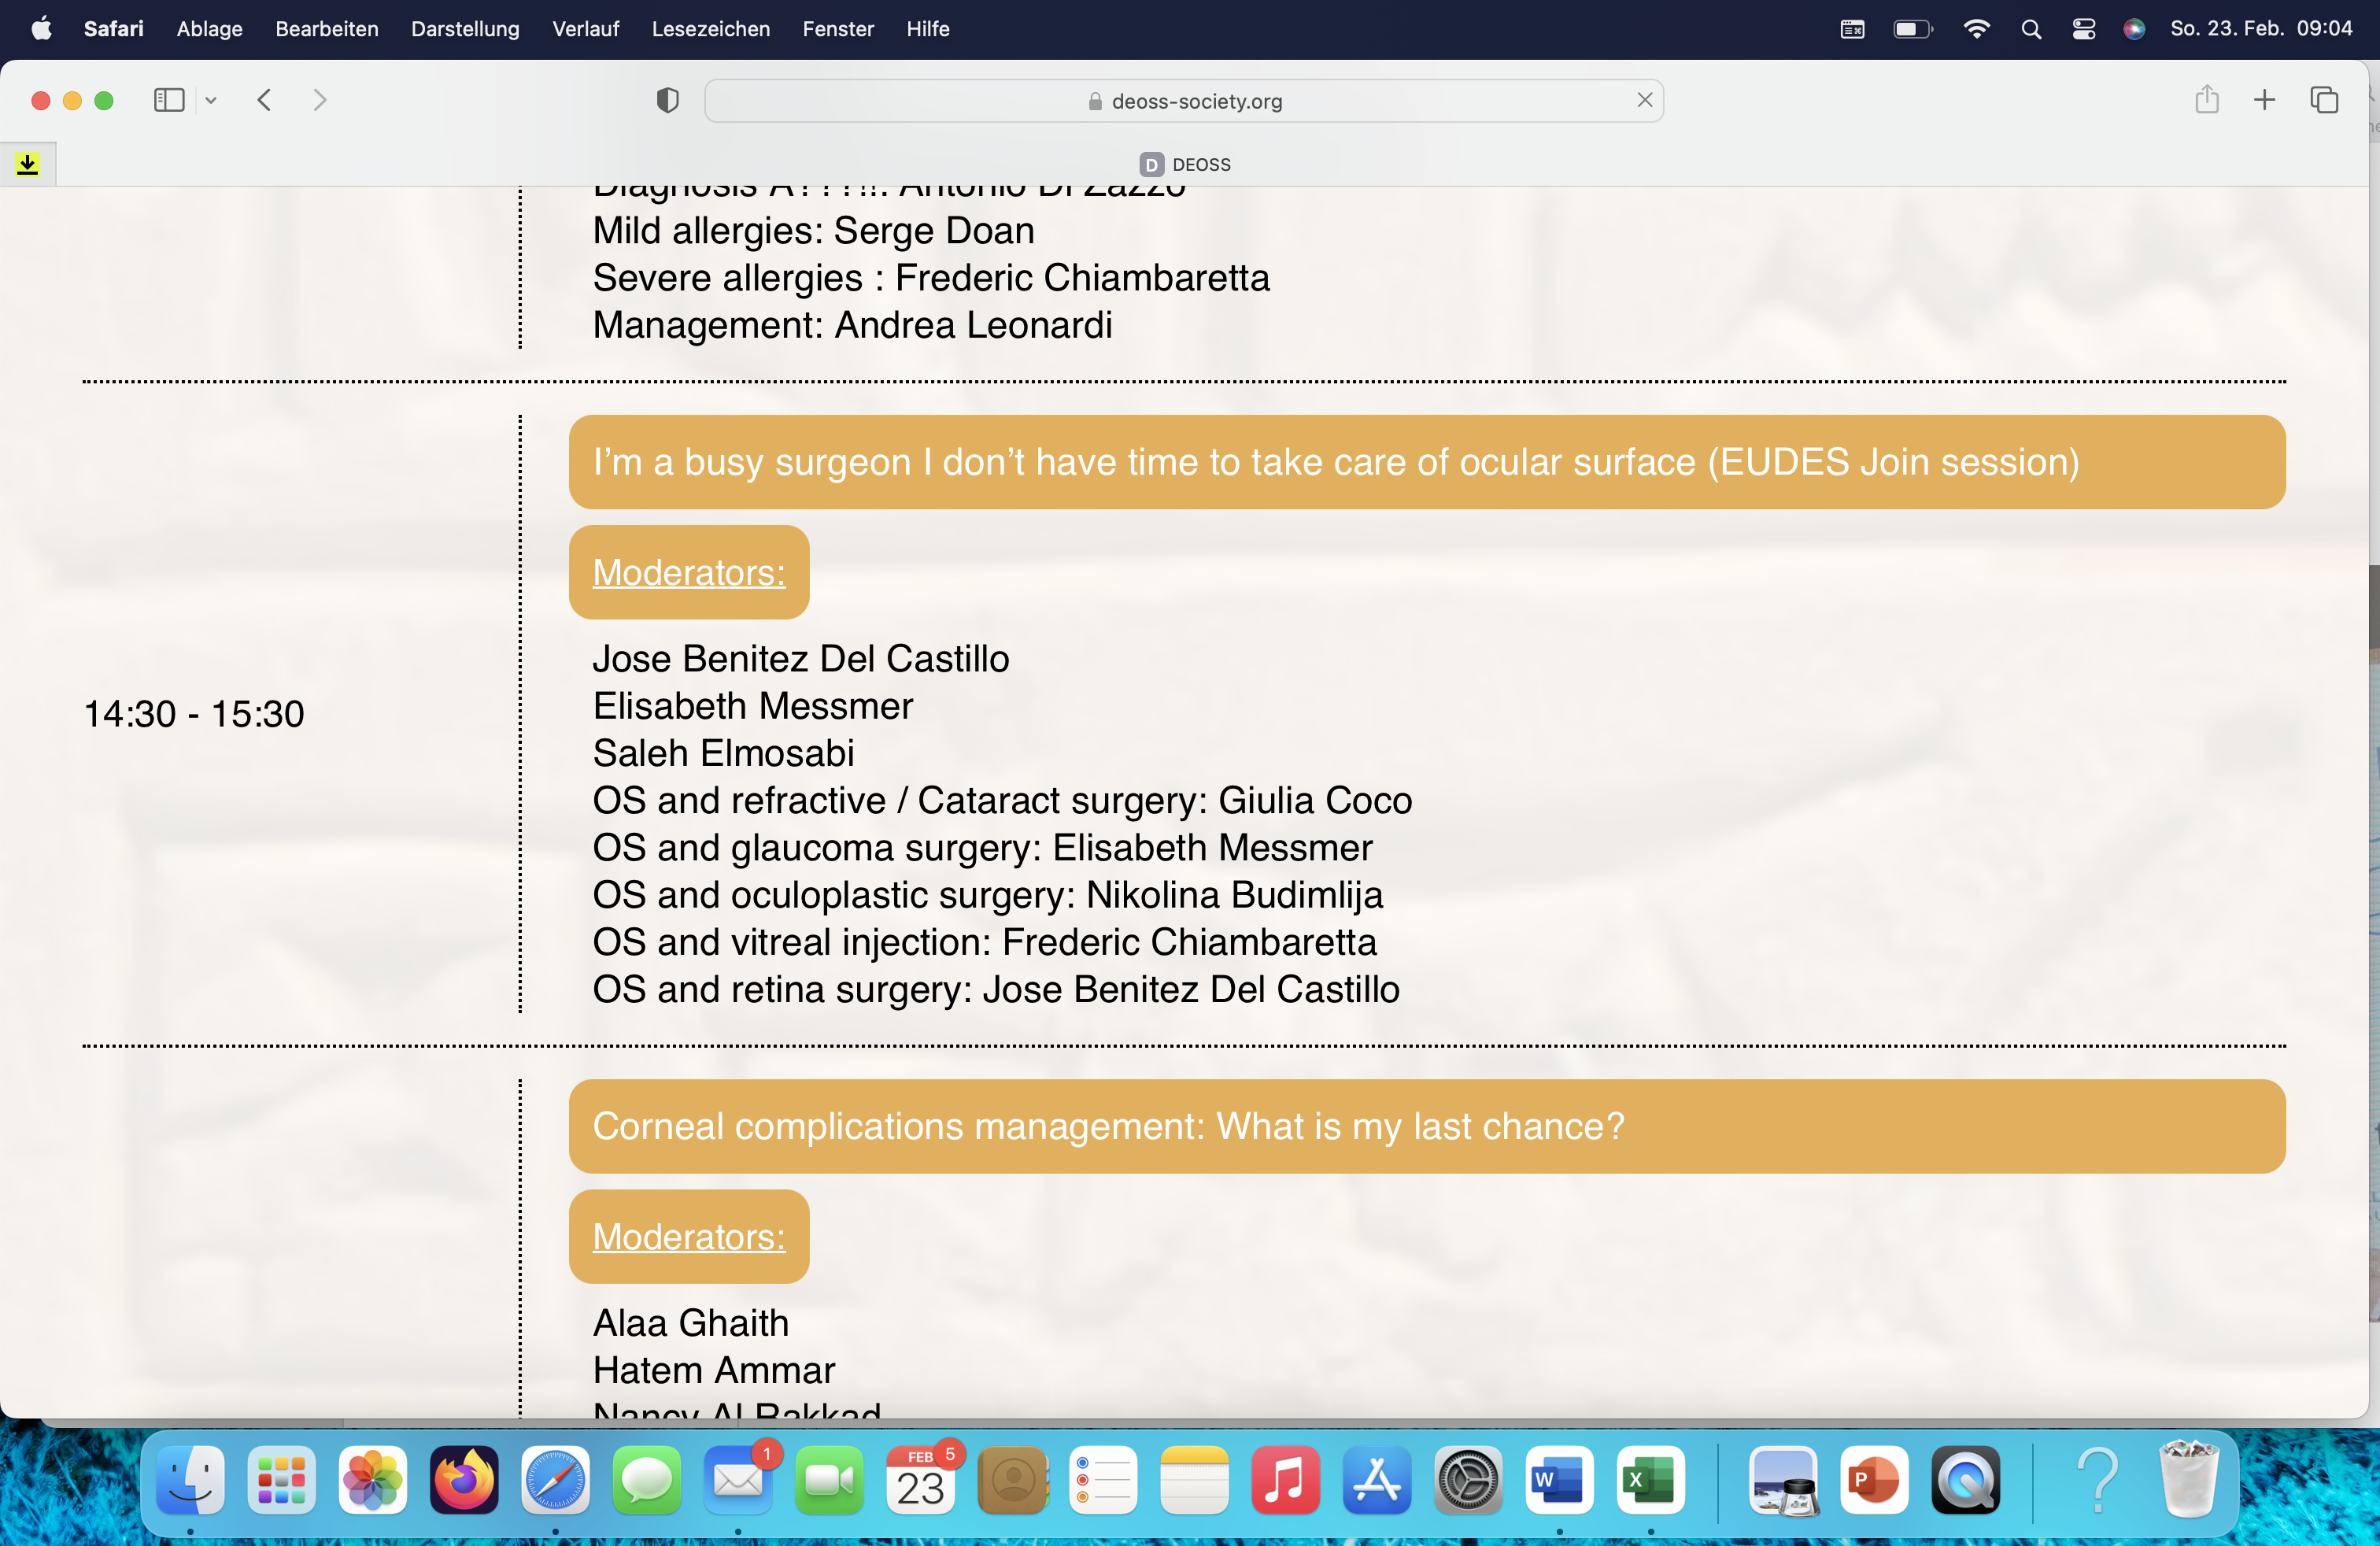Viewport: 2380px width, 1546px height.
Task: Click 'Mild allergies: Serge Doan' line
Action: 814,230
